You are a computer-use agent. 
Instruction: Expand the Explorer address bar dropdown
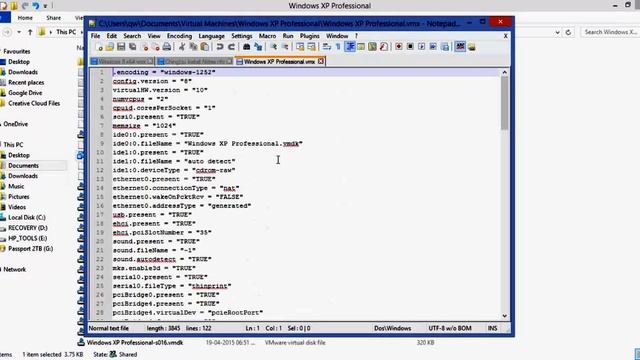558,32
